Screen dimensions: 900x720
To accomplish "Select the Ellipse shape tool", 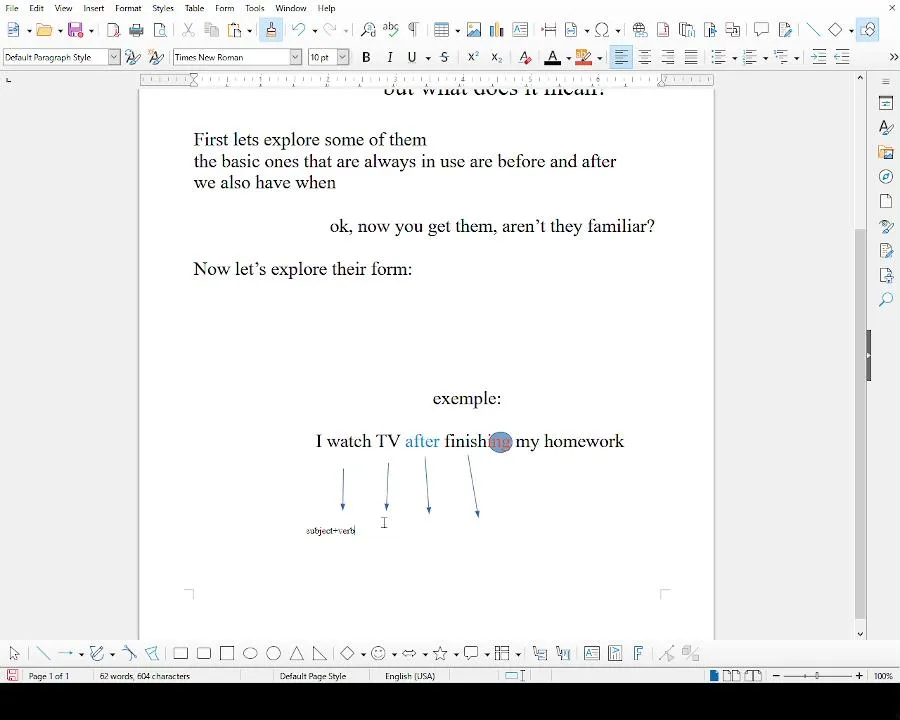I will point(250,653).
